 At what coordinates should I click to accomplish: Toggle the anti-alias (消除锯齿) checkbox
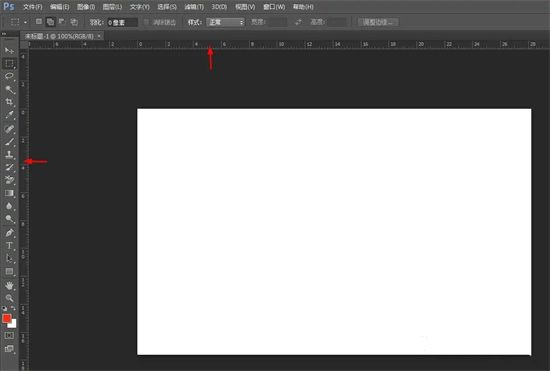[146, 22]
